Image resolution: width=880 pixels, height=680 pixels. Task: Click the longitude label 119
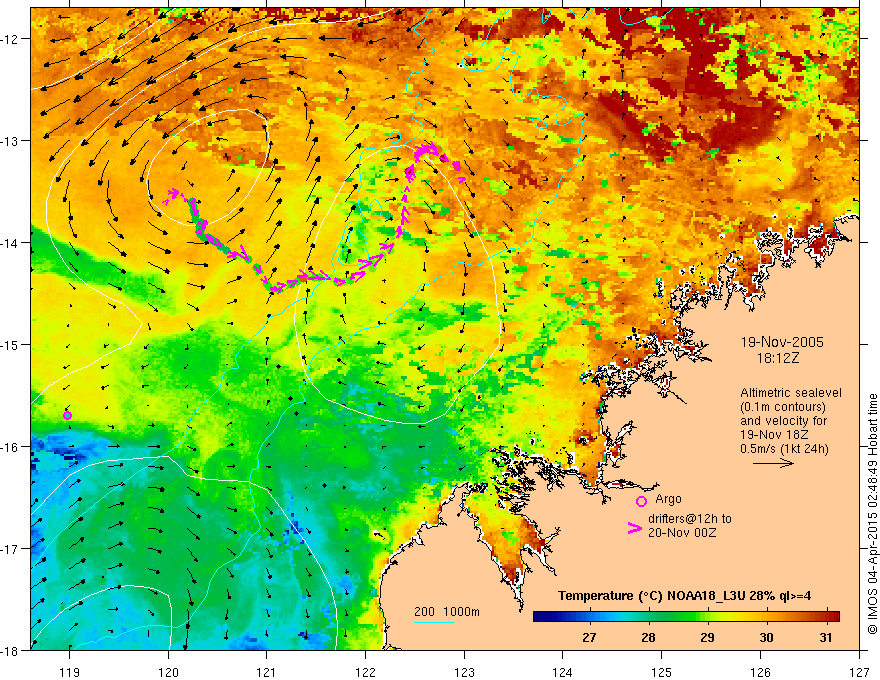(70, 672)
